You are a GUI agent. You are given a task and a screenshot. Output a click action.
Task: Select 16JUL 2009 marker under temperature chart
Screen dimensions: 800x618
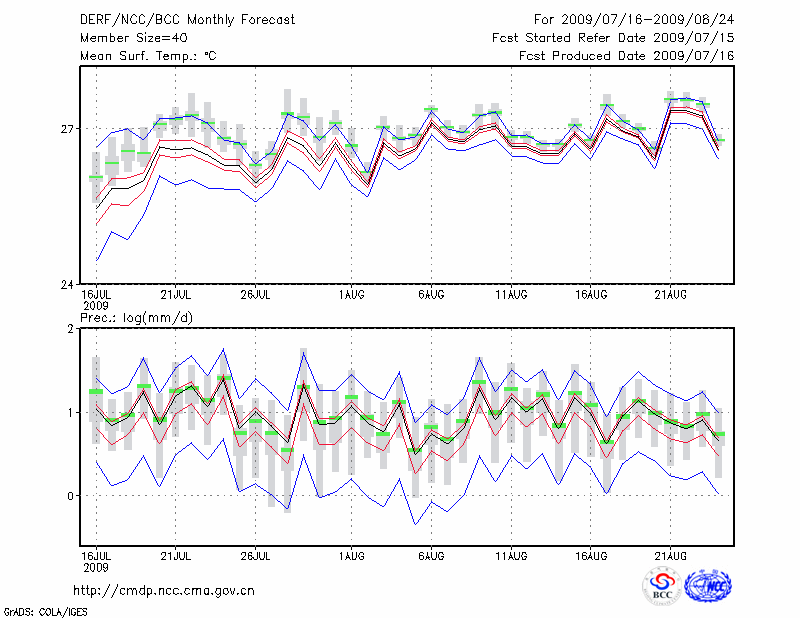95,299
